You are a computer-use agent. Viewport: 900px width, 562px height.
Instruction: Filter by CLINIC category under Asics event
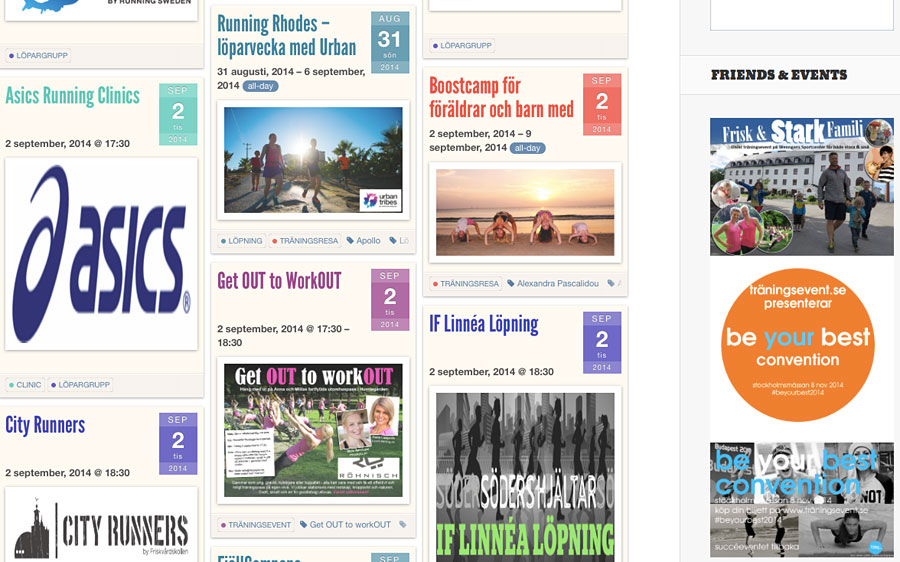click(25, 385)
